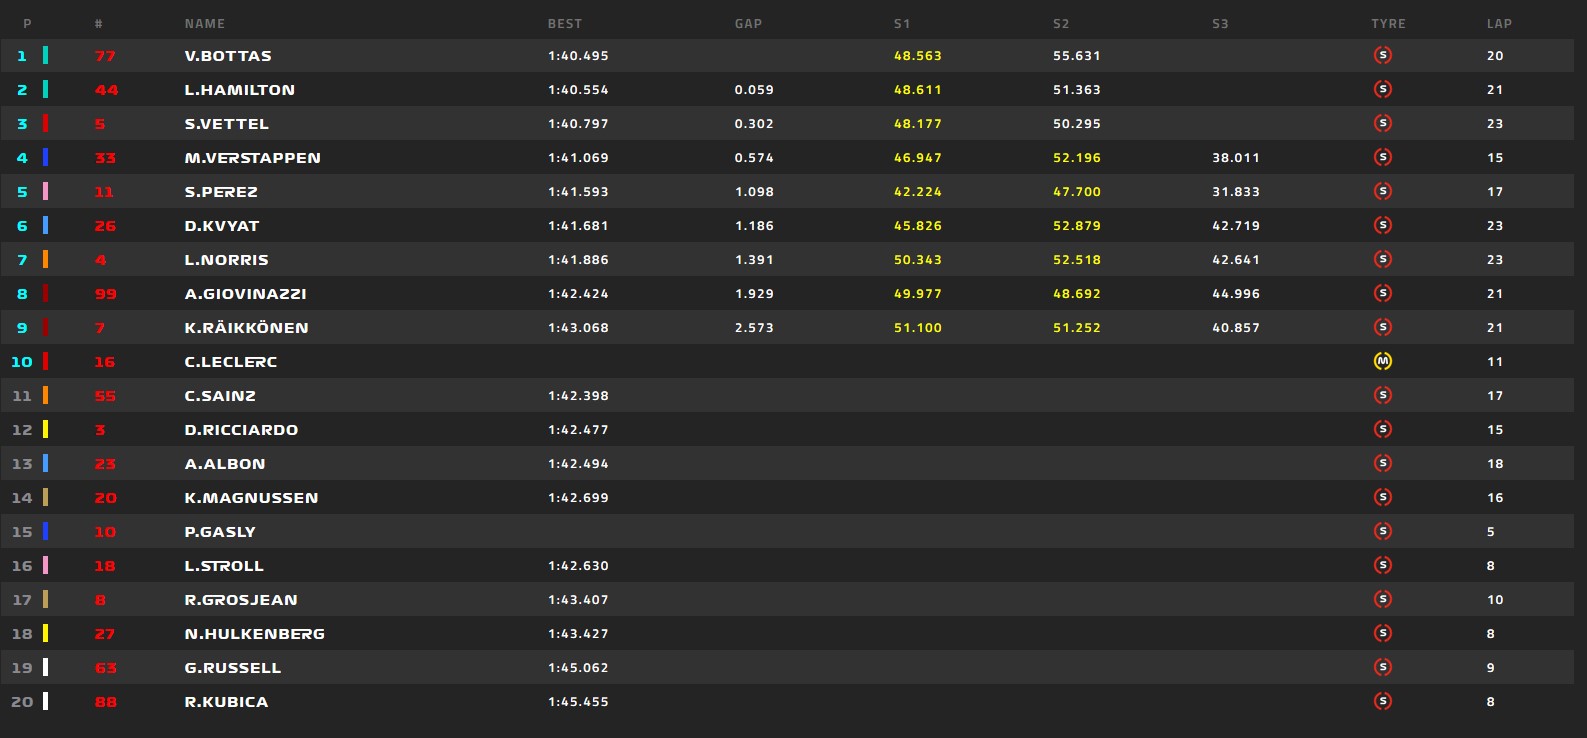Screen dimensions: 1587x738
Task: Click the soft tyre icon in R.Kubica's row
Action: point(1383,701)
